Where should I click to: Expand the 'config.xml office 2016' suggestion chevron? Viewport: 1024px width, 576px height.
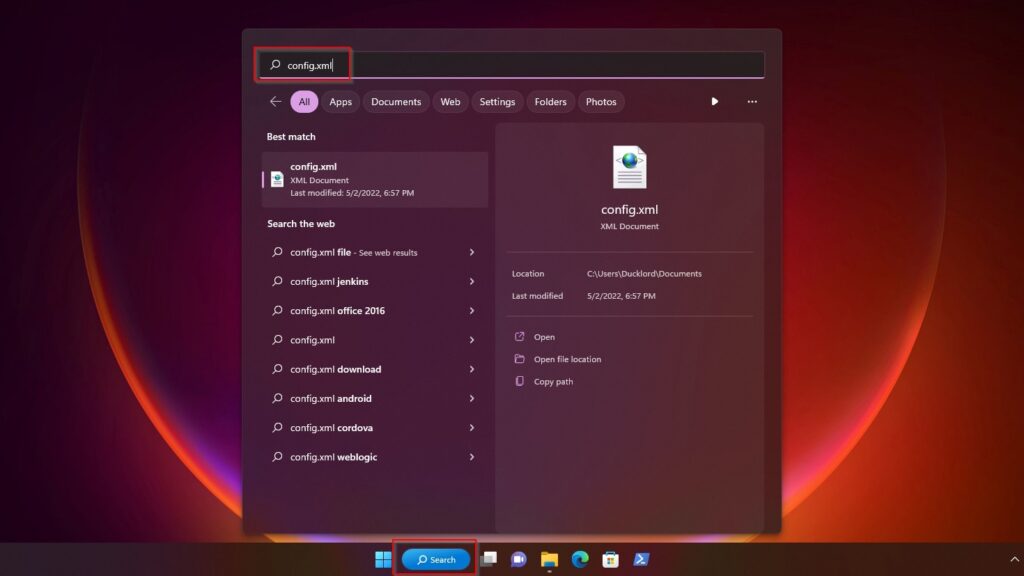coord(472,311)
